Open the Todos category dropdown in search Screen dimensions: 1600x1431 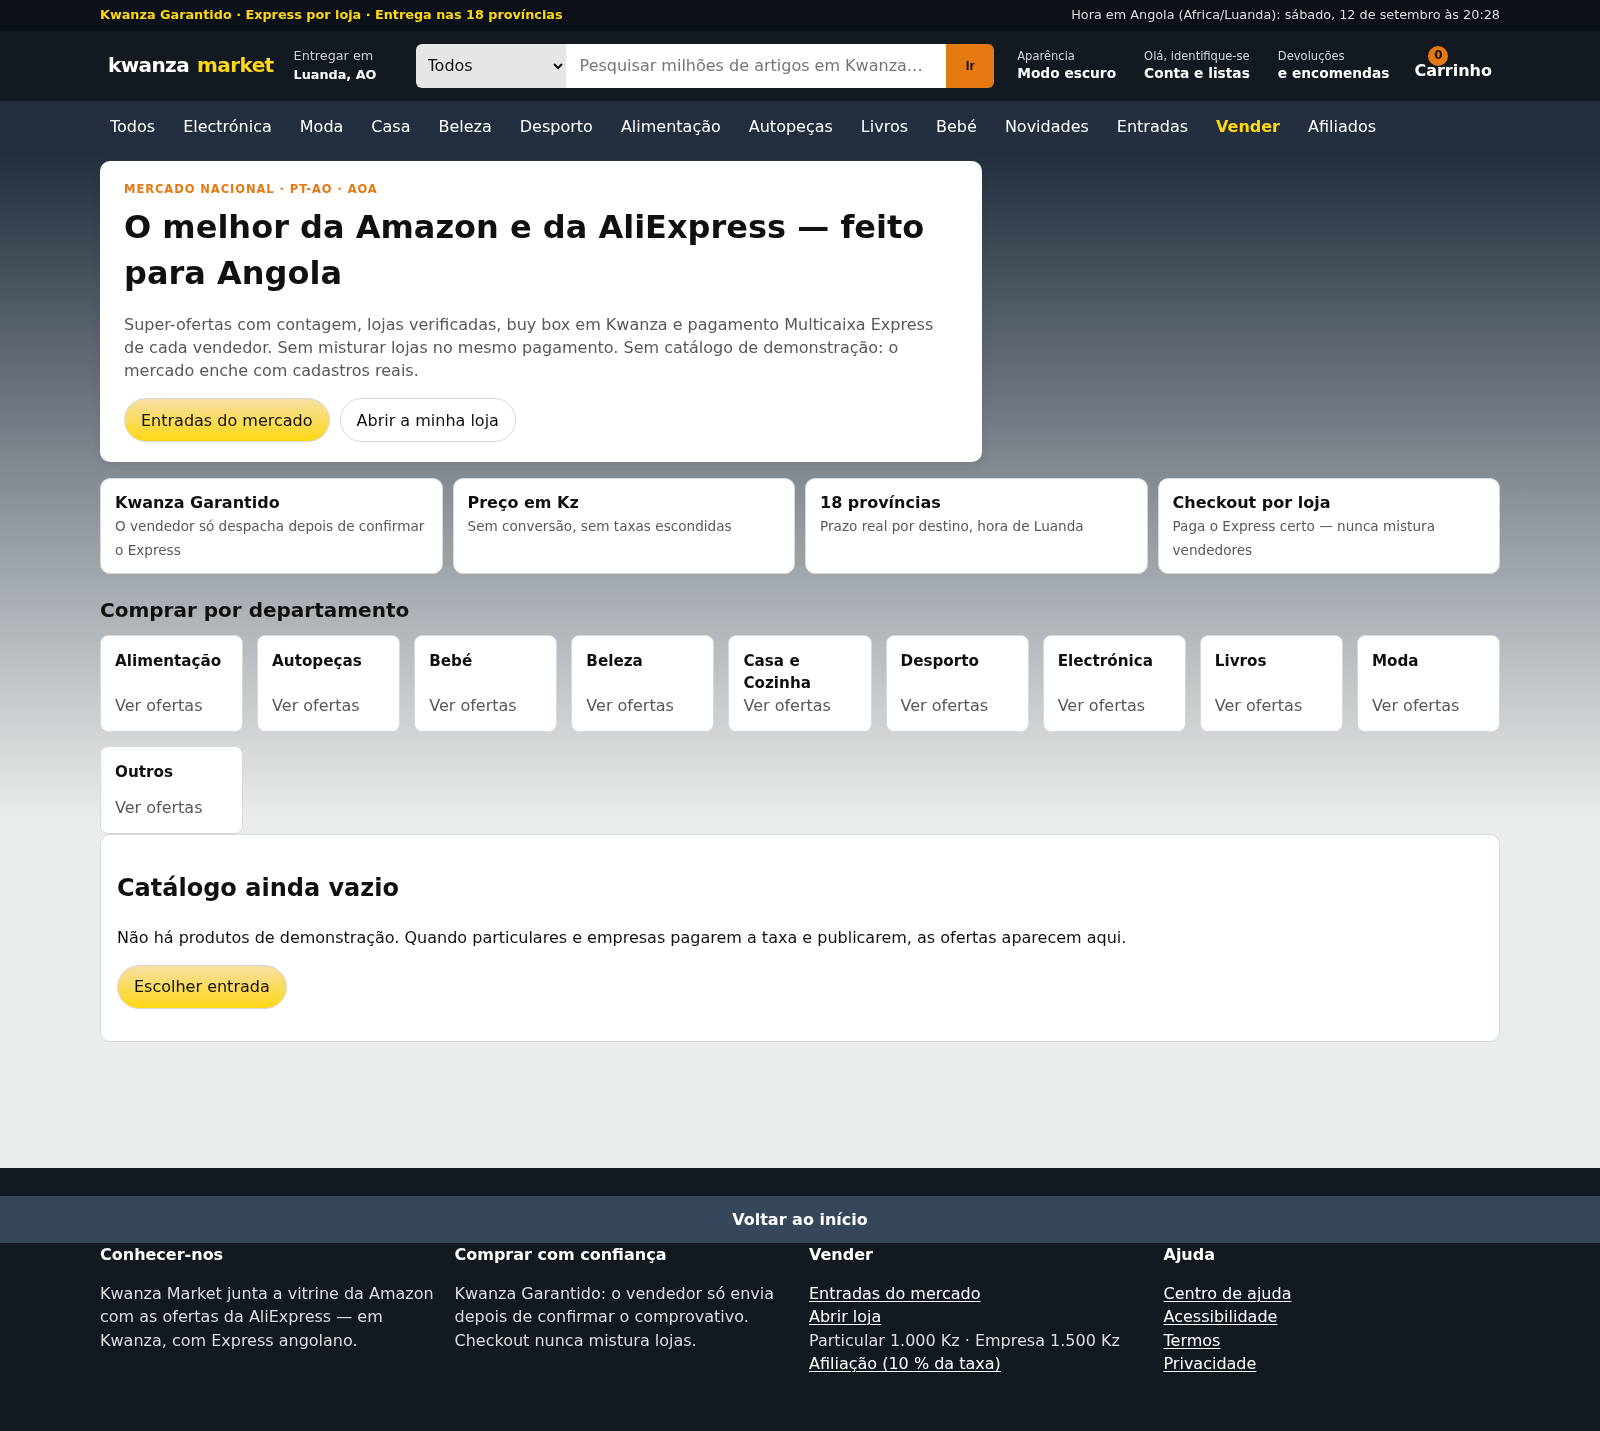tap(491, 66)
